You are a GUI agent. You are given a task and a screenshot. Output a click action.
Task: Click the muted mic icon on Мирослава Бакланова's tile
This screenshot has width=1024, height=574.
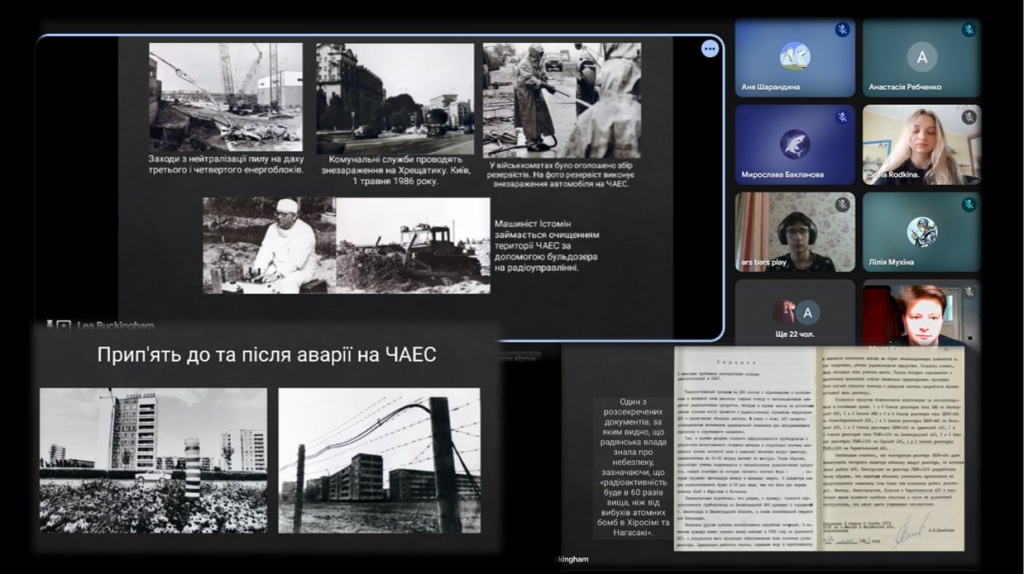click(x=842, y=117)
